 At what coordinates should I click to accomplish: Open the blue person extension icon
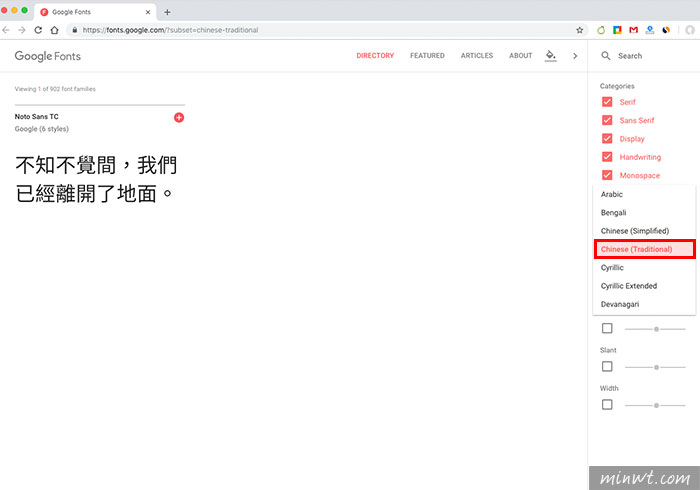pyautogui.click(x=650, y=30)
